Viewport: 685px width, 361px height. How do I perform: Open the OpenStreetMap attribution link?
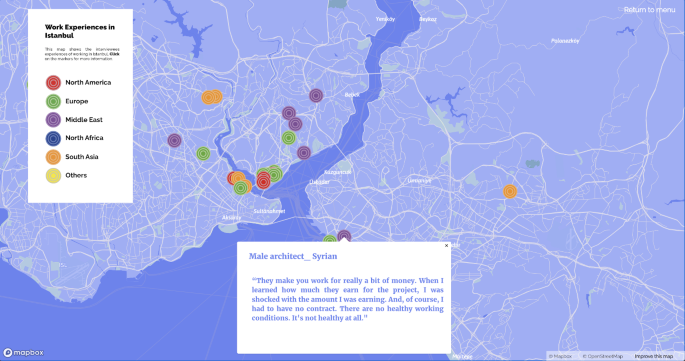coord(602,356)
